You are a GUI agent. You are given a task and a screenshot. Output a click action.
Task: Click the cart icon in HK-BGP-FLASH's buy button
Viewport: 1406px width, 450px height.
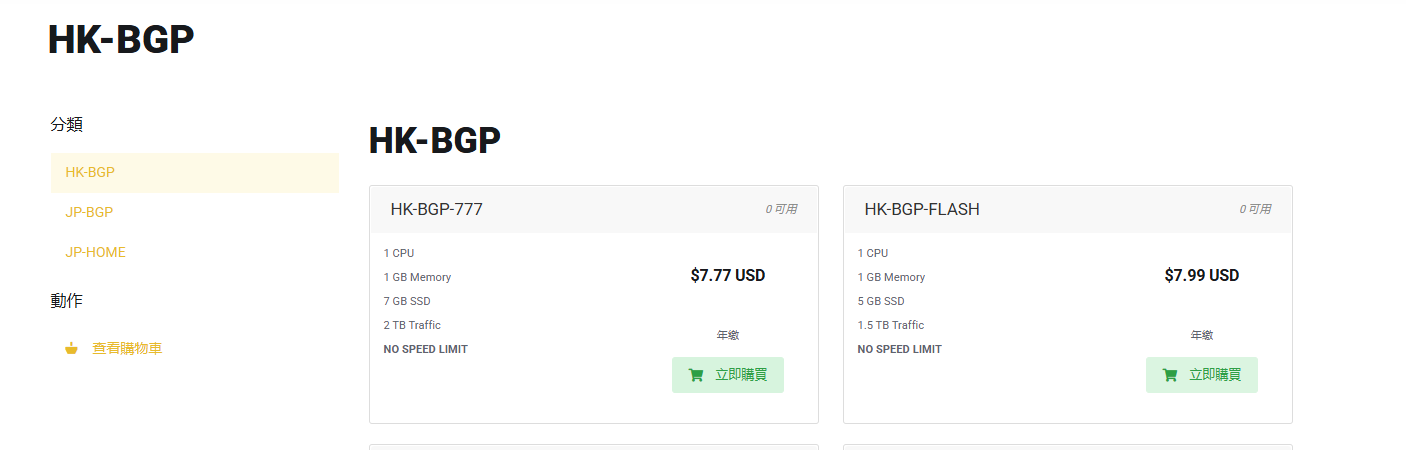pos(1170,375)
